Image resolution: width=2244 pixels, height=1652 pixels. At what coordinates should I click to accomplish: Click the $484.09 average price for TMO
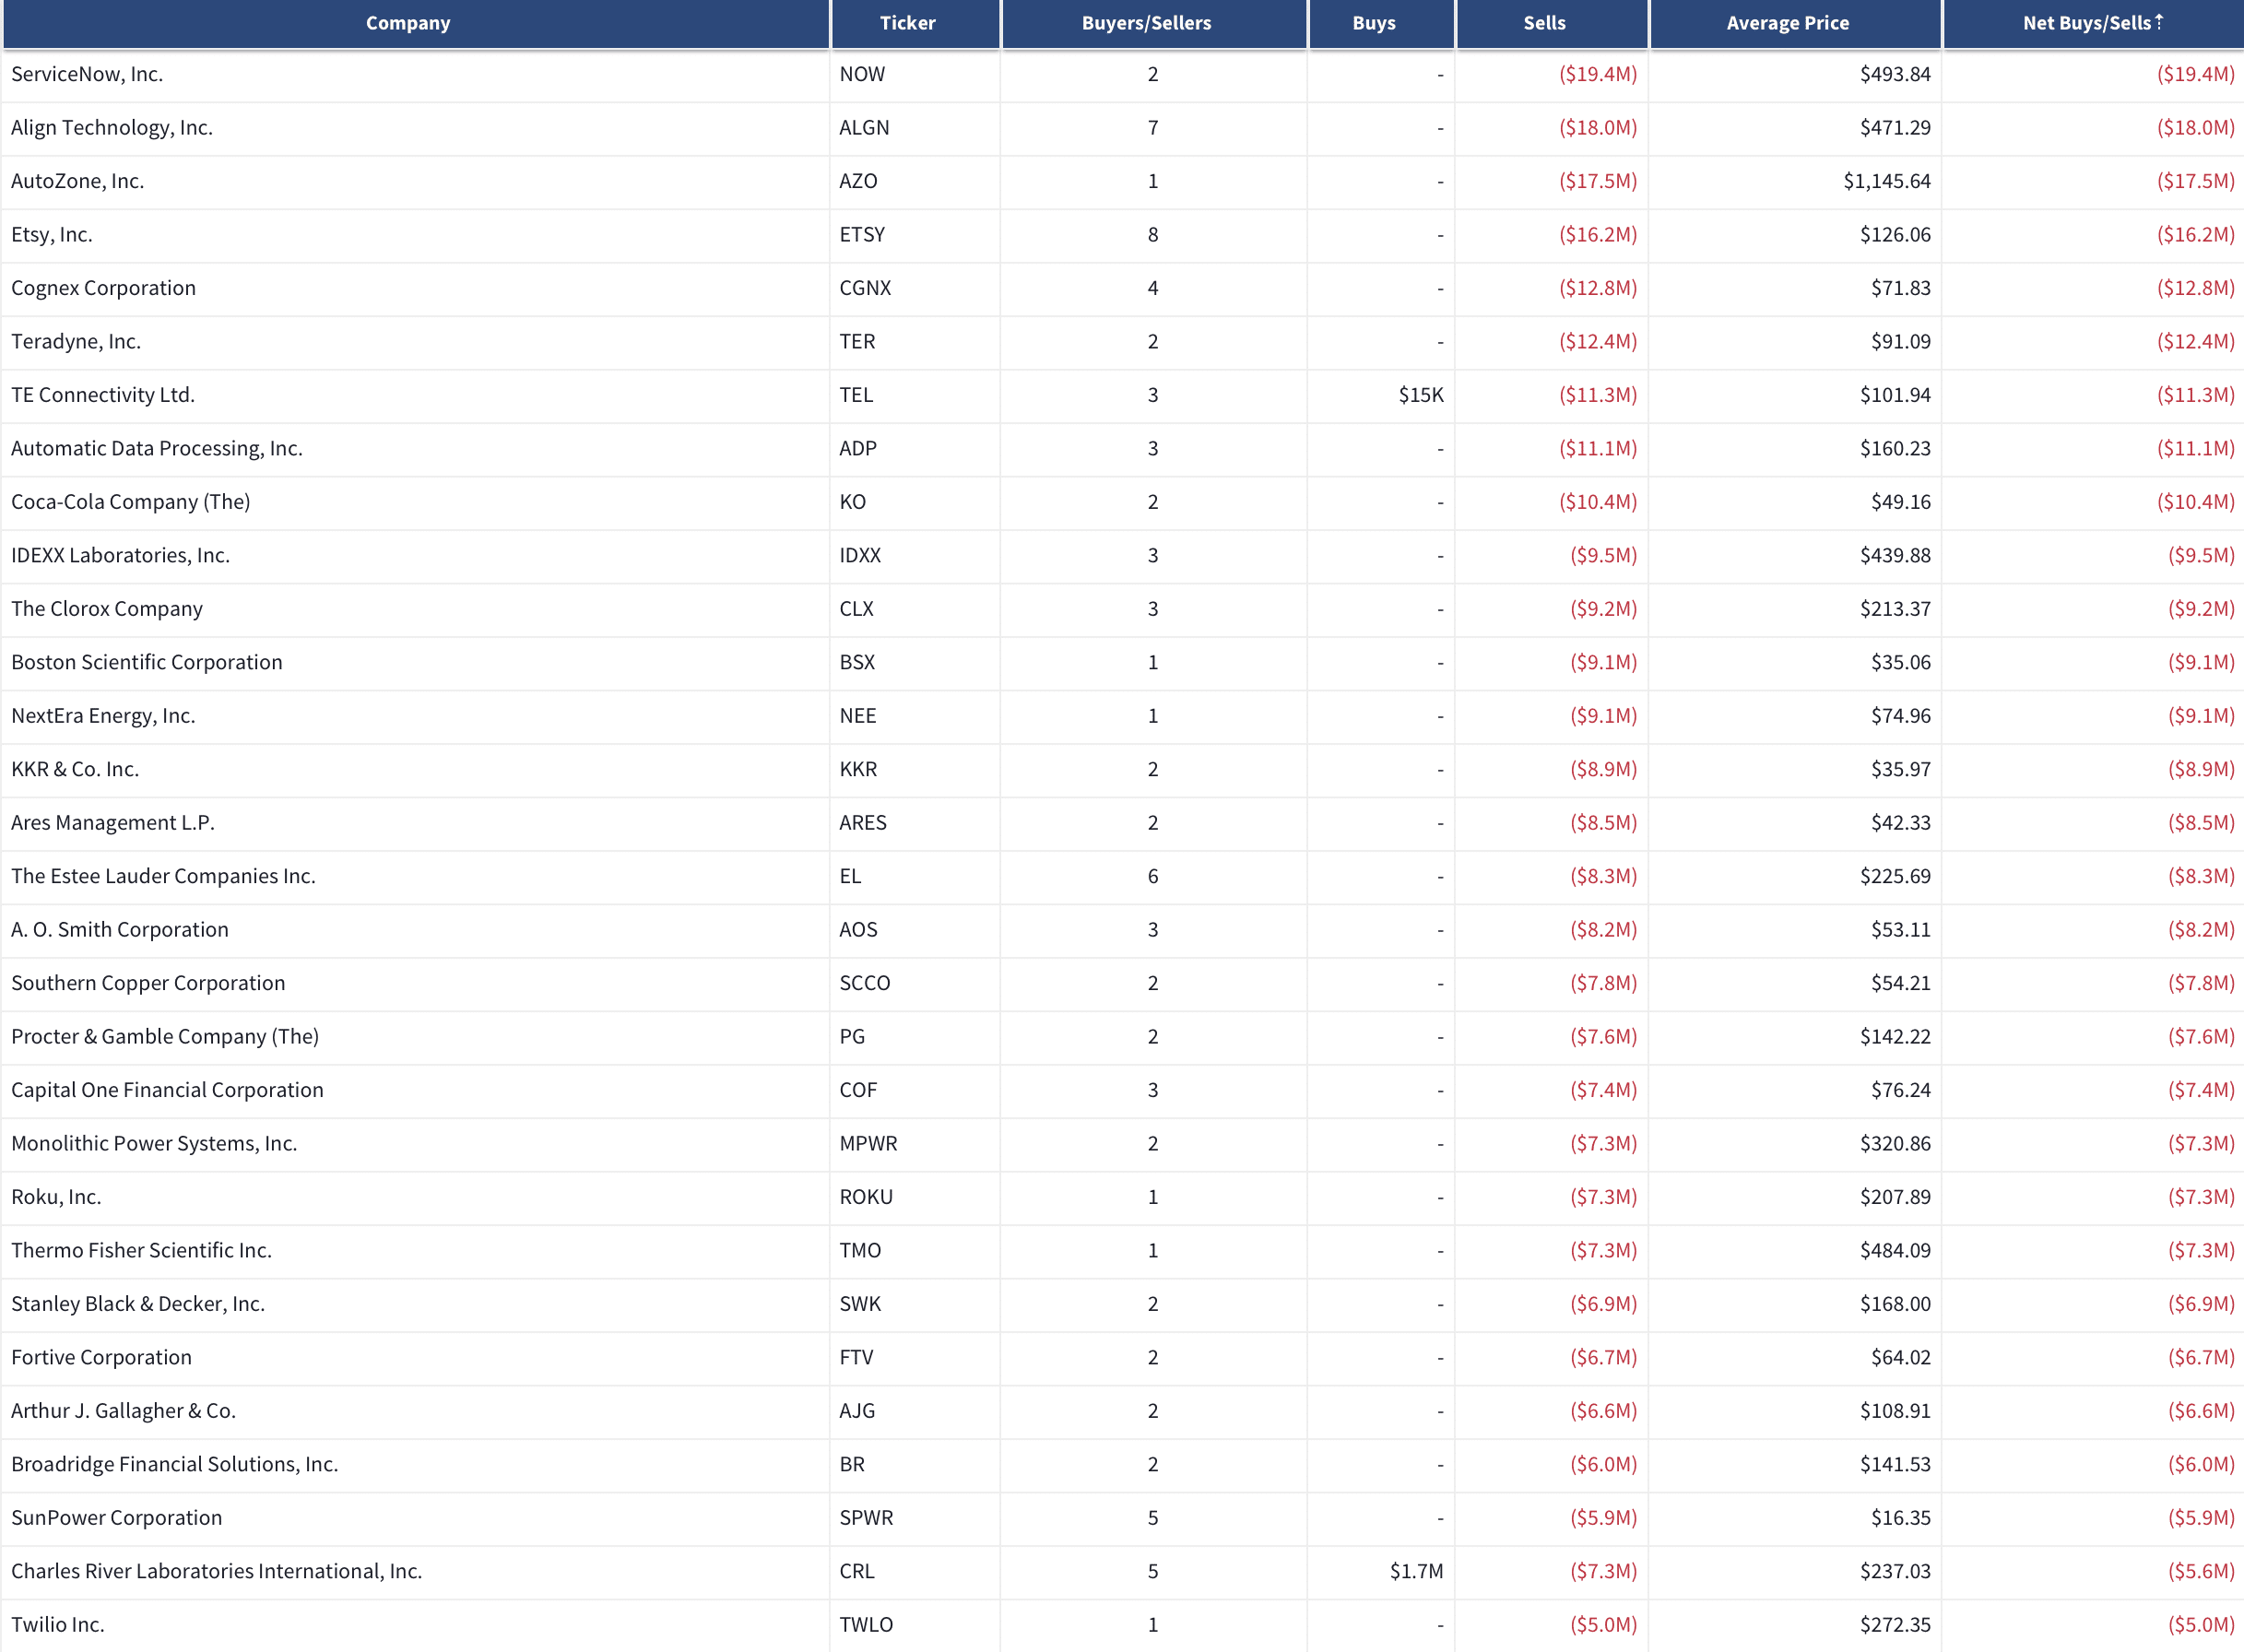tap(1895, 1251)
